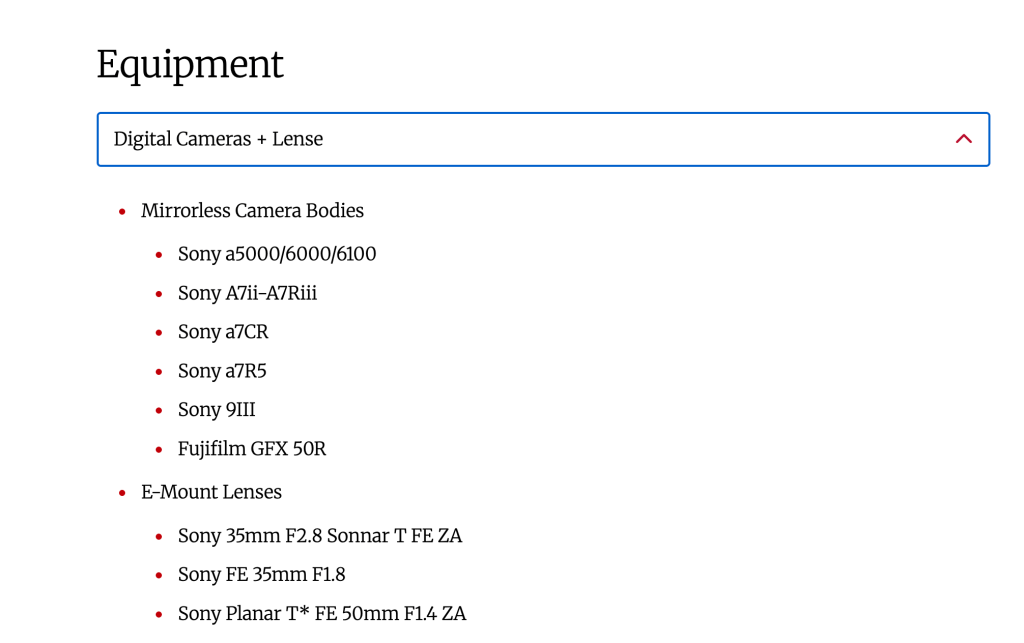Click the Sony a7R5 entry
The image size is (1024, 643).
(x=221, y=371)
